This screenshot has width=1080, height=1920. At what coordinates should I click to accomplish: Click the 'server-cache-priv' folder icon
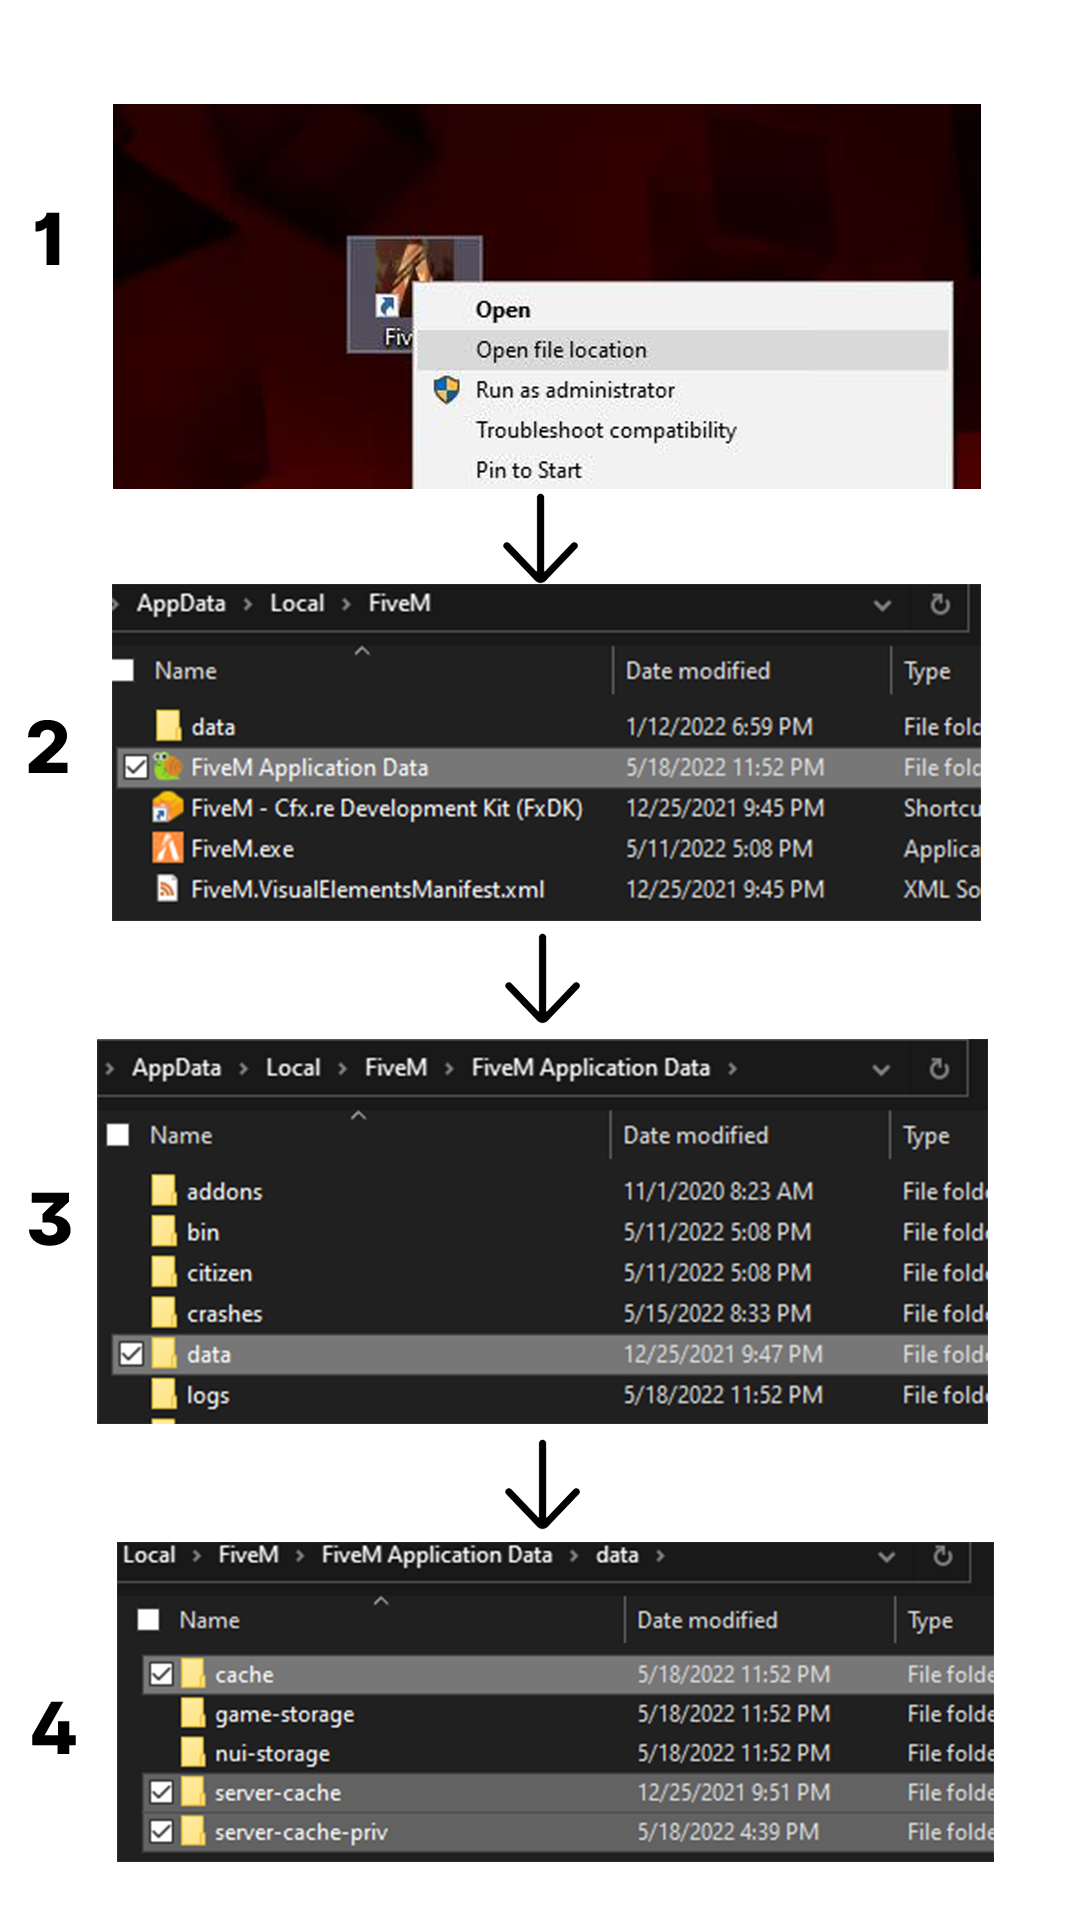coord(193,1832)
